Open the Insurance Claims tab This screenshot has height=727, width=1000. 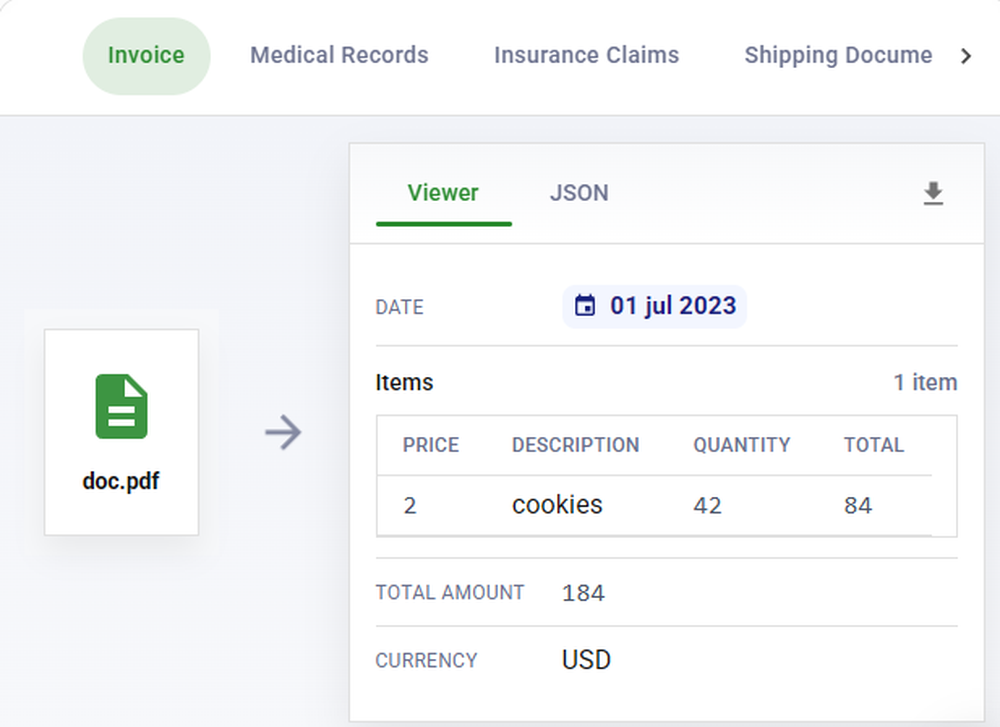pos(586,55)
